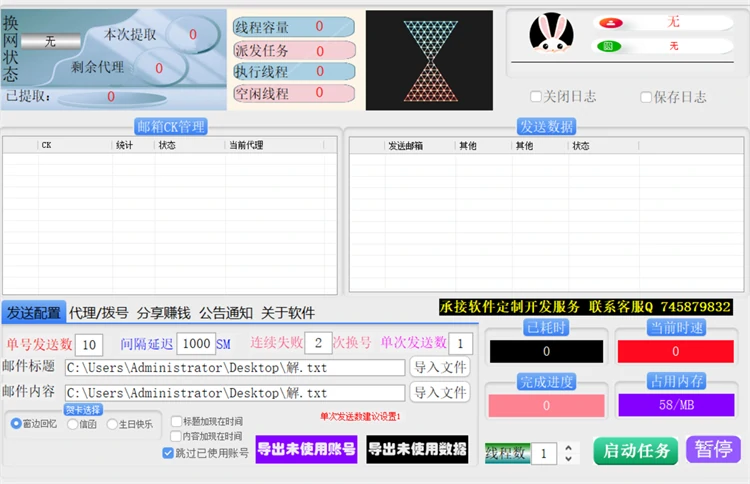This screenshot has height=484, width=750.
Task: Click the 邮箱CK管理 panel label
Action: [x=171, y=127]
